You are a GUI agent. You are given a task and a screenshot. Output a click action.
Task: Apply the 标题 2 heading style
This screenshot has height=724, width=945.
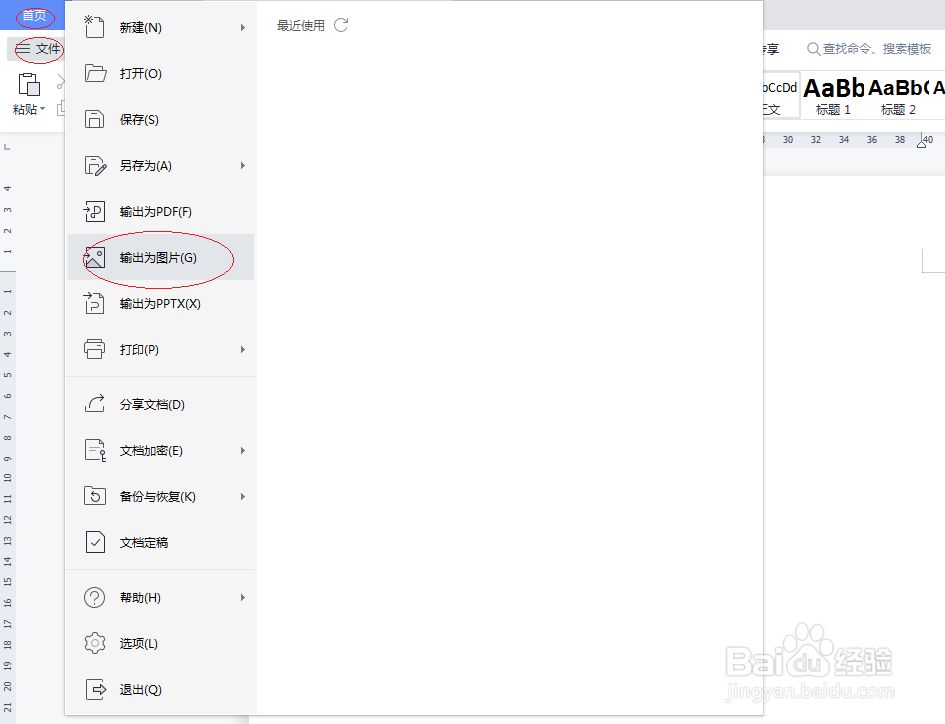pyautogui.click(x=898, y=96)
